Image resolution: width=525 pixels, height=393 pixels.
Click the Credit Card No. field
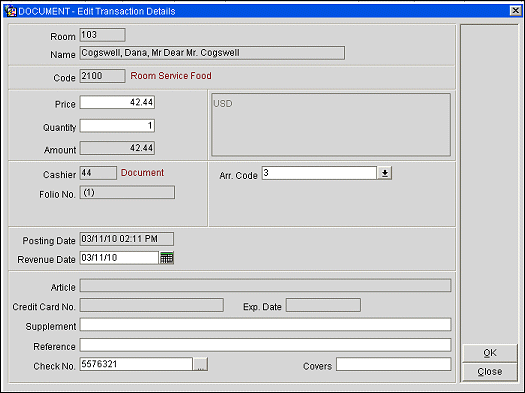click(x=152, y=305)
